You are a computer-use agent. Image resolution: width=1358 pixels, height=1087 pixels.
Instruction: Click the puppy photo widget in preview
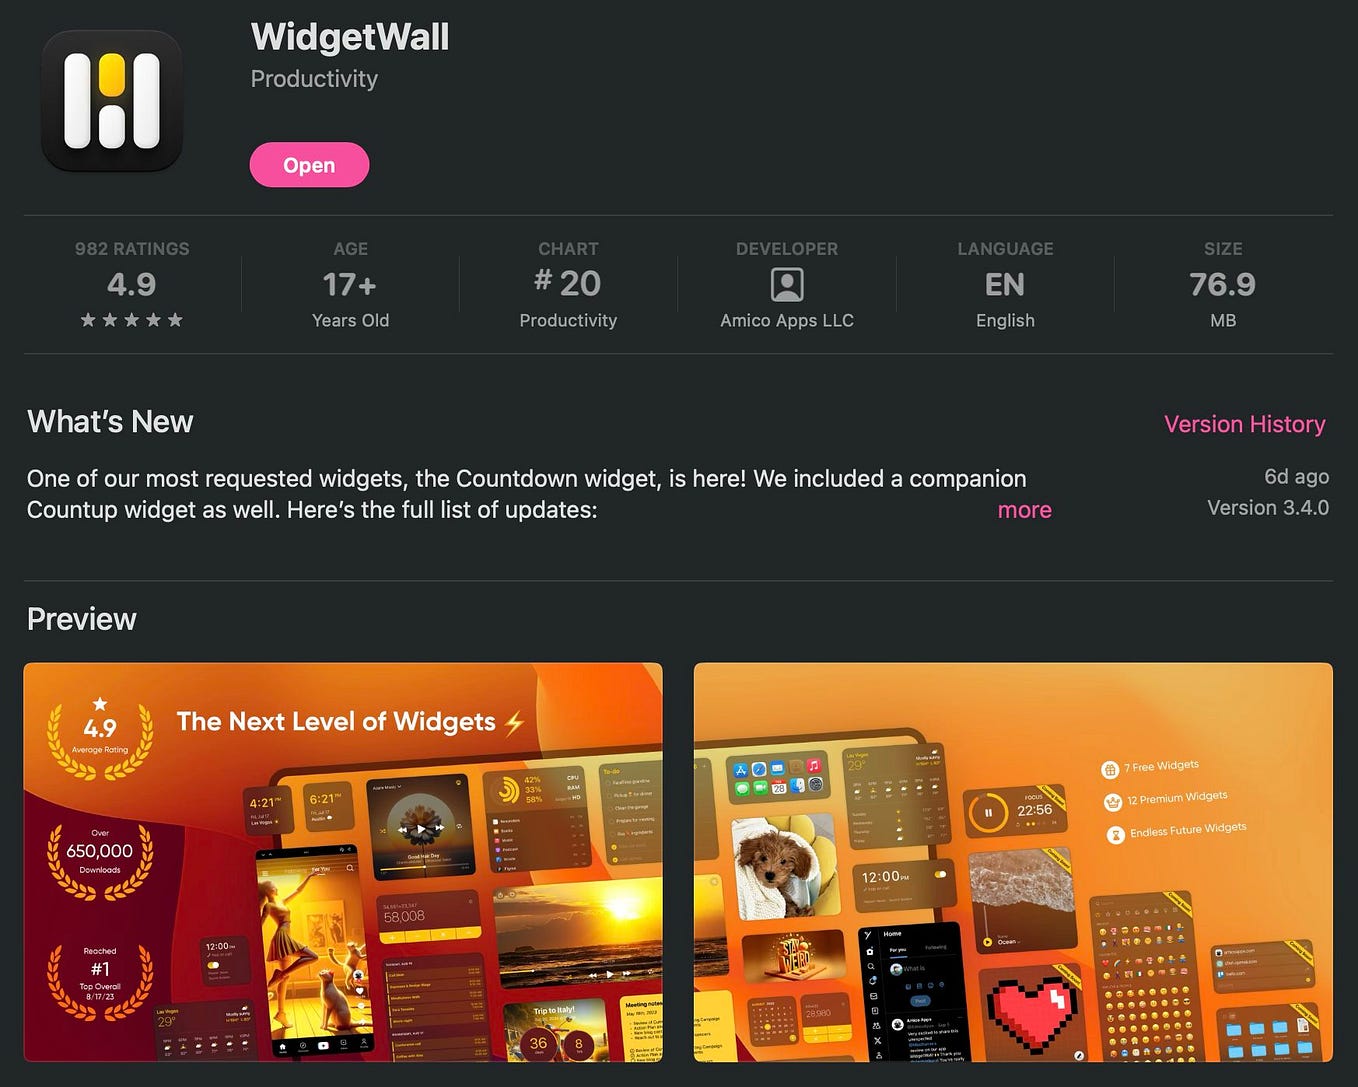tap(781, 867)
